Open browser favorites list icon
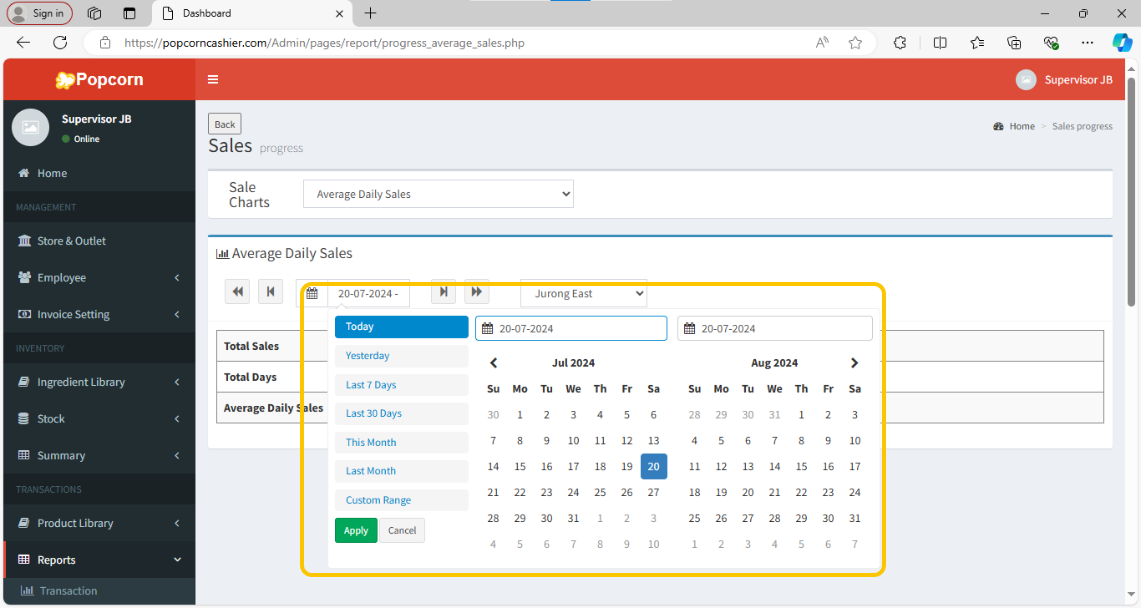The image size is (1141, 608). [x=977, y=43]
